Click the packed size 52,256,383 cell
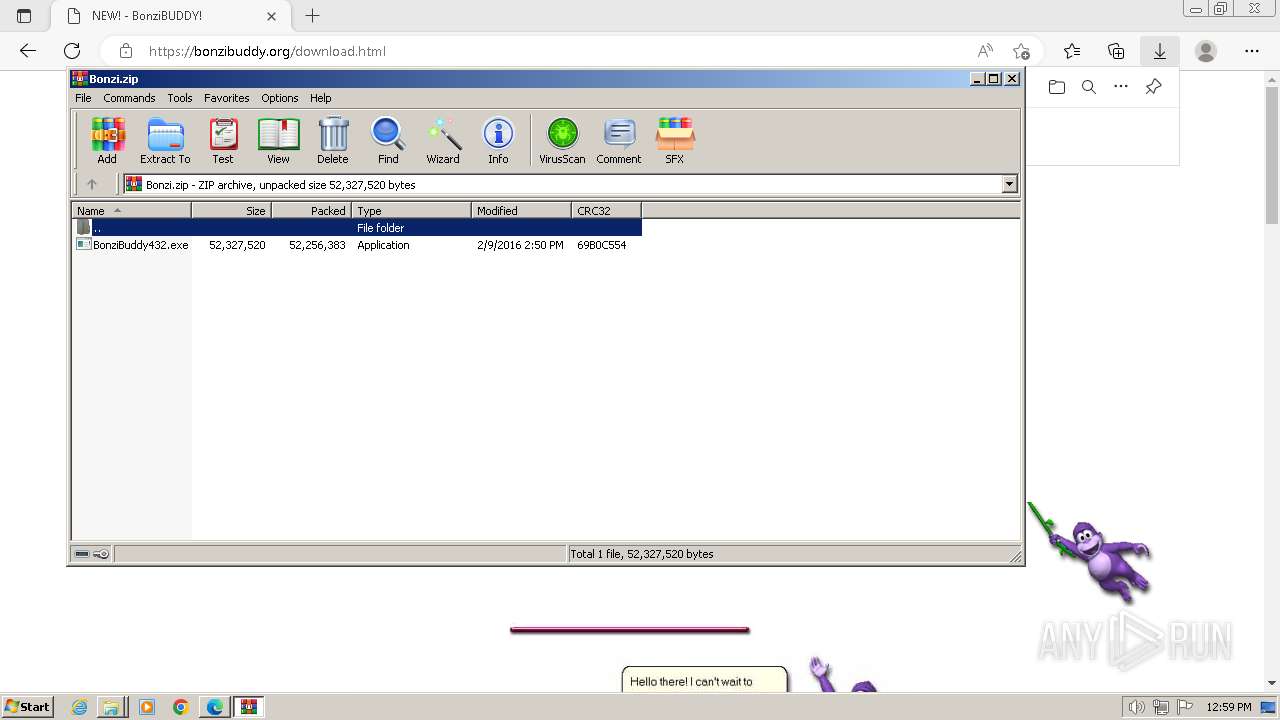The image size is (1280, 720). pyautogui.click(x=317, y=245)
